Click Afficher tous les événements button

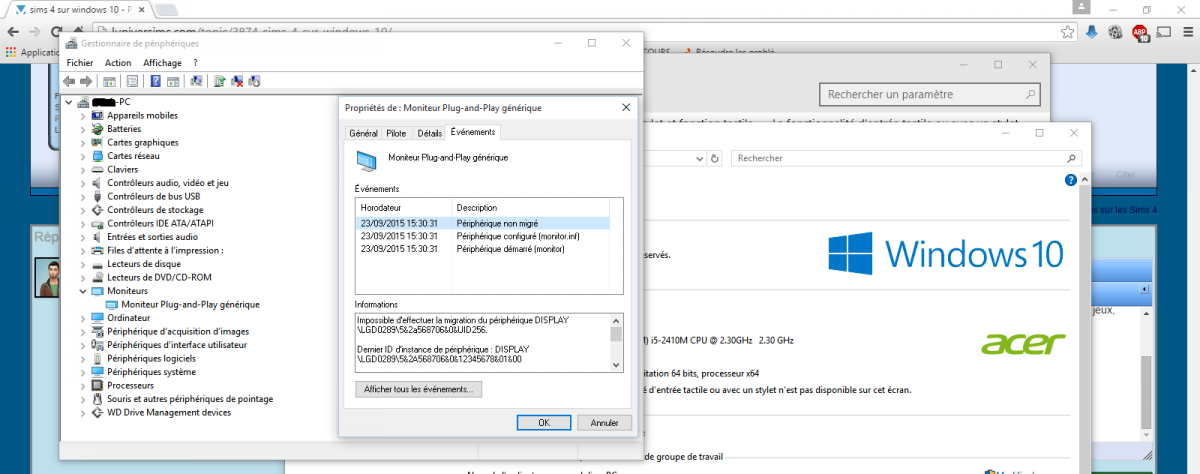(419, 388)
